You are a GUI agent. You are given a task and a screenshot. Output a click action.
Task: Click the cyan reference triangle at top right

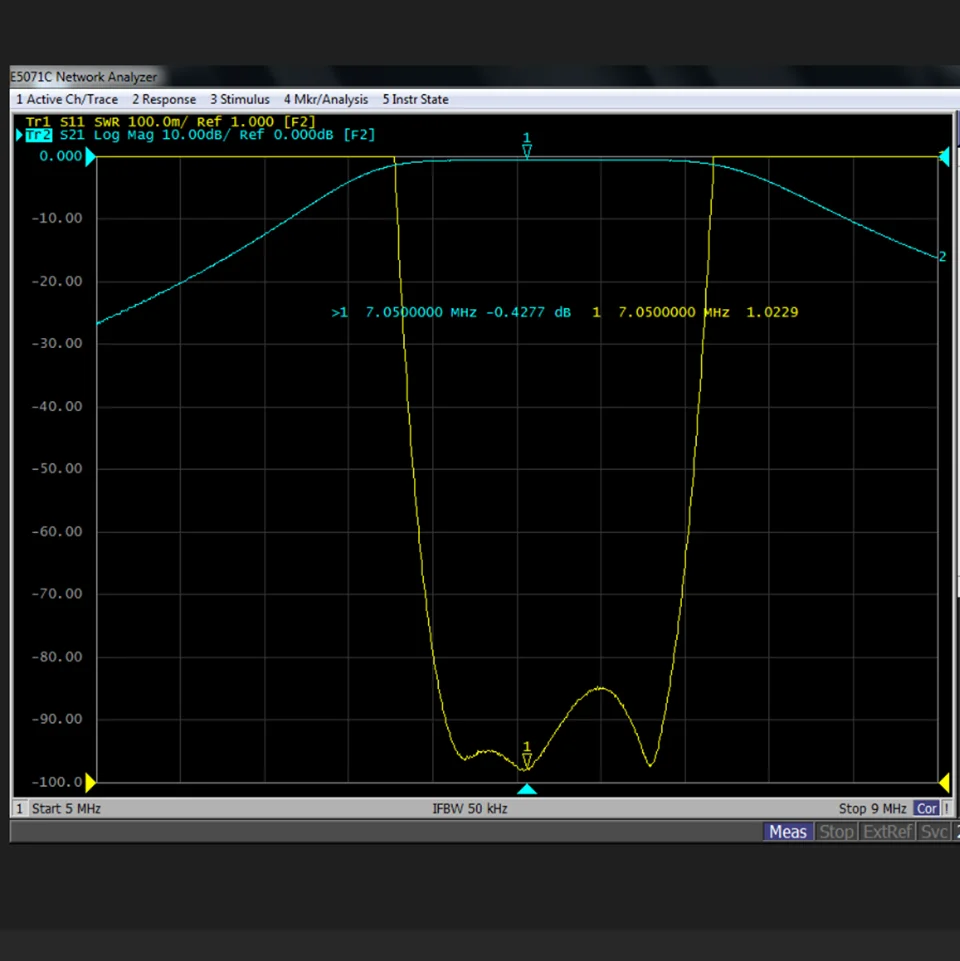[944, 157]
